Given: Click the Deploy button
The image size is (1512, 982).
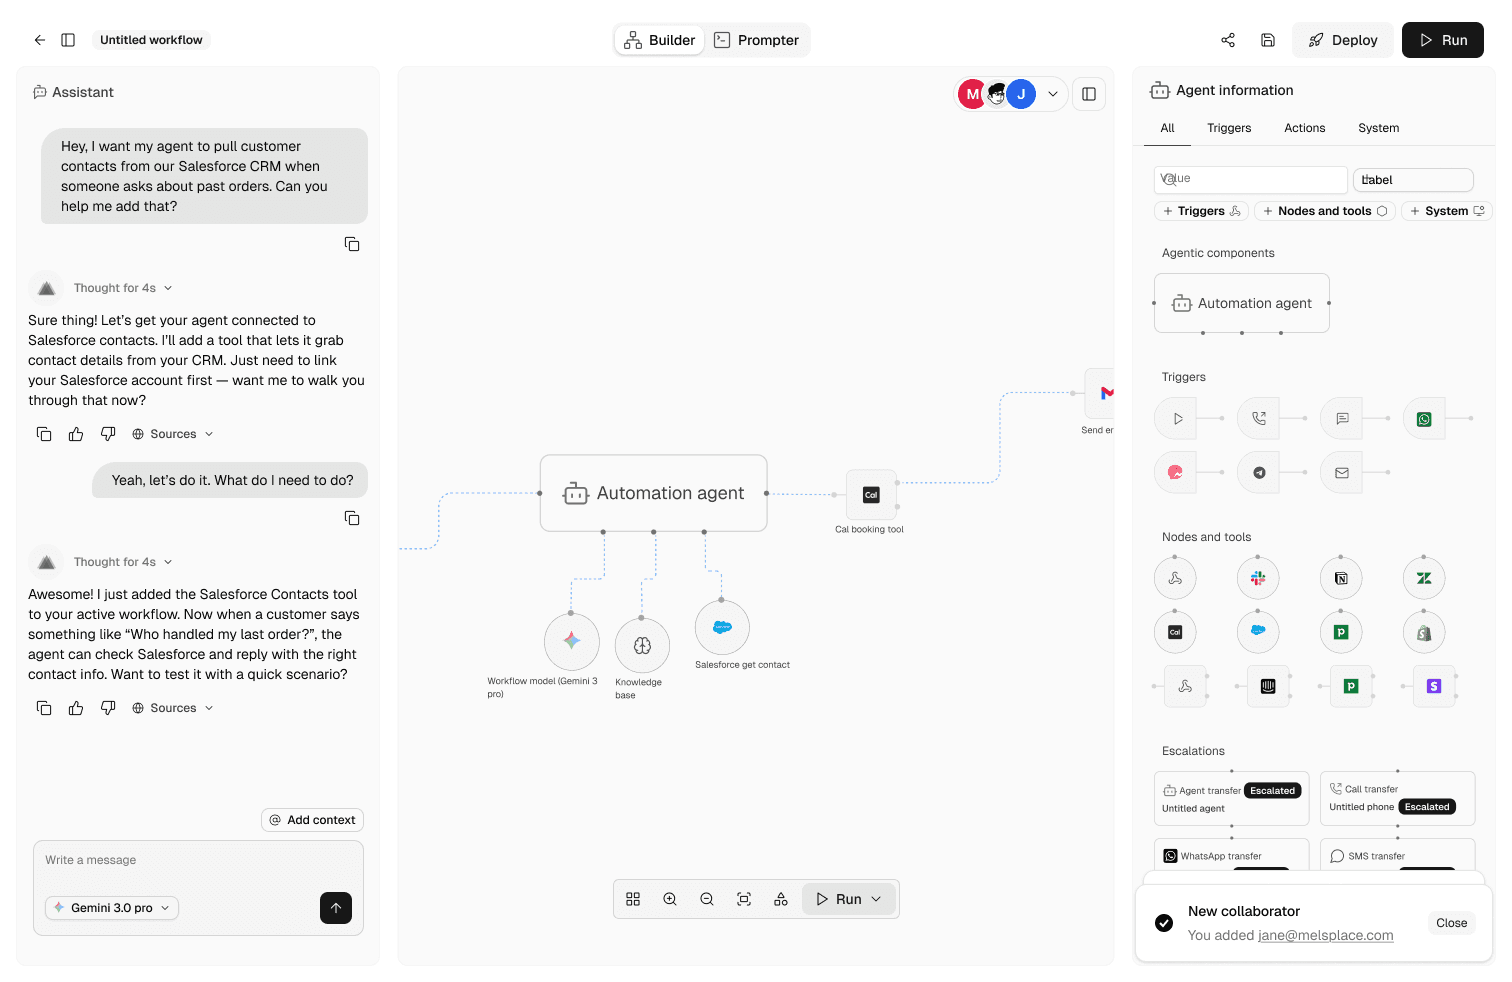Looking at the screenshot, I should pos(1343,40).
